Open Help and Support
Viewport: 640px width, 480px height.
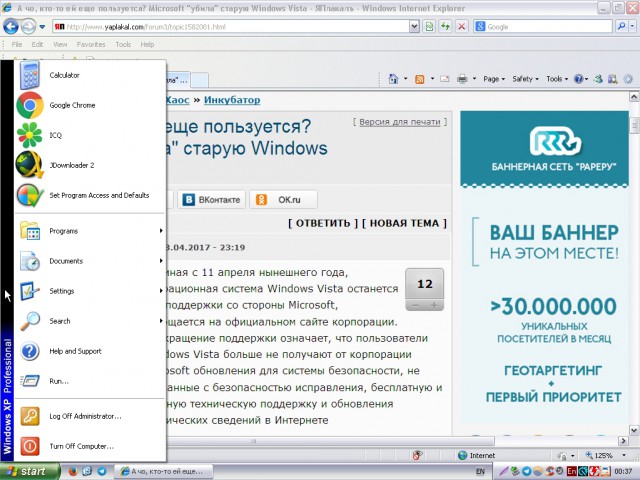[x=90, y=351]
